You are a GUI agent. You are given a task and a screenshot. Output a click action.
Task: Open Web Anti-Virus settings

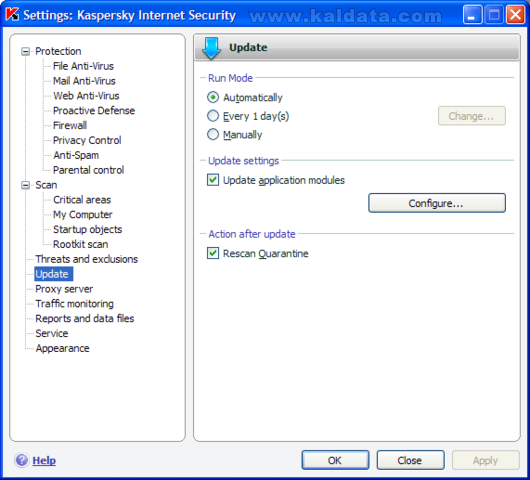point(86,96)
